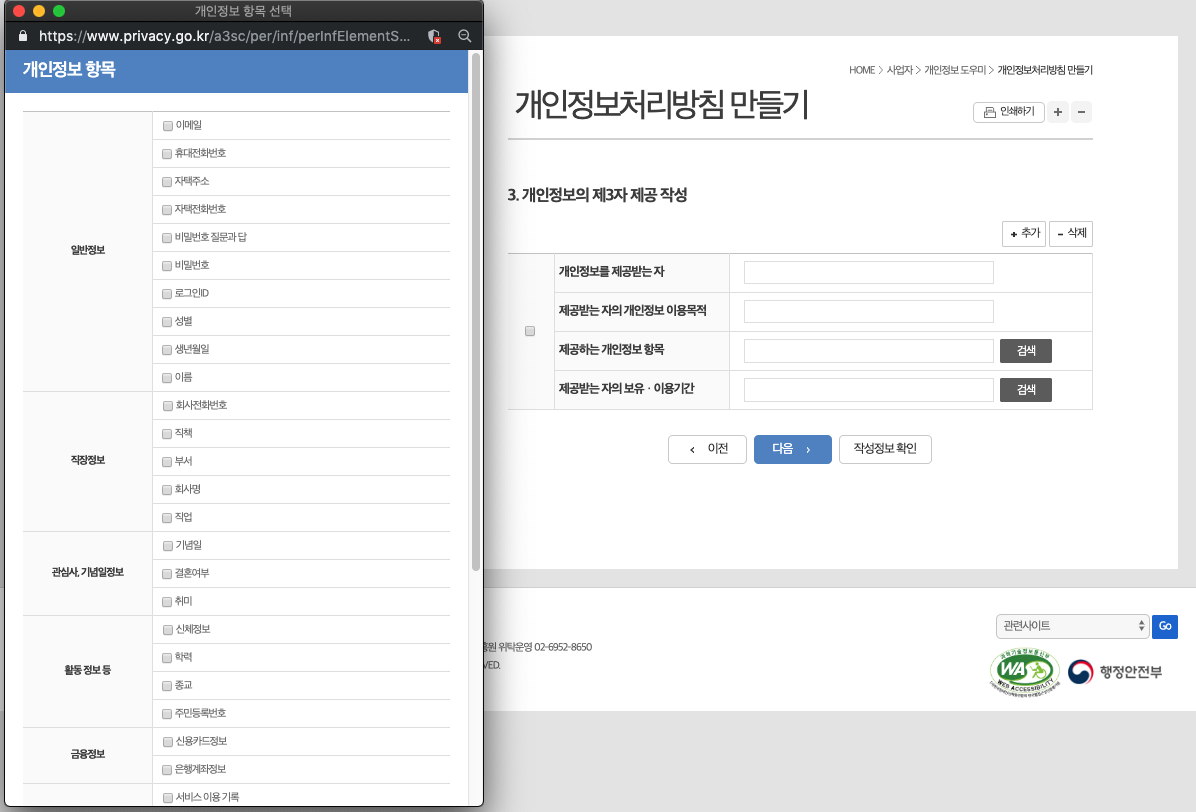1196x812 pixels.
Task: Check the 성별 checkbox
Action: [x=167, y=322]
